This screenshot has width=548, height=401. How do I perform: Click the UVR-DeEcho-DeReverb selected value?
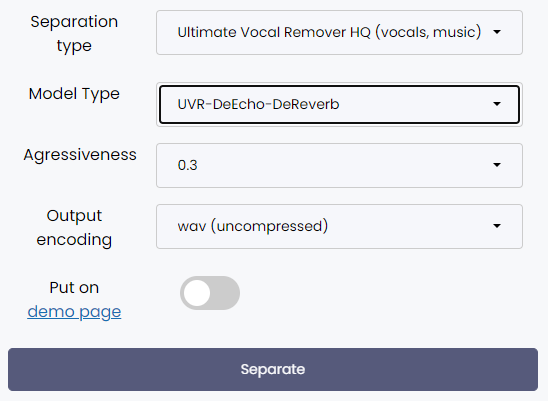point(258,105)
